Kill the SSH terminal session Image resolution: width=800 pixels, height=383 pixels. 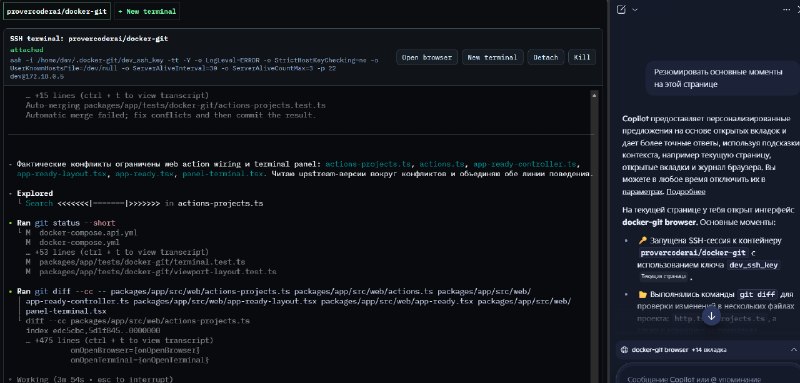(x=582, y=58)
